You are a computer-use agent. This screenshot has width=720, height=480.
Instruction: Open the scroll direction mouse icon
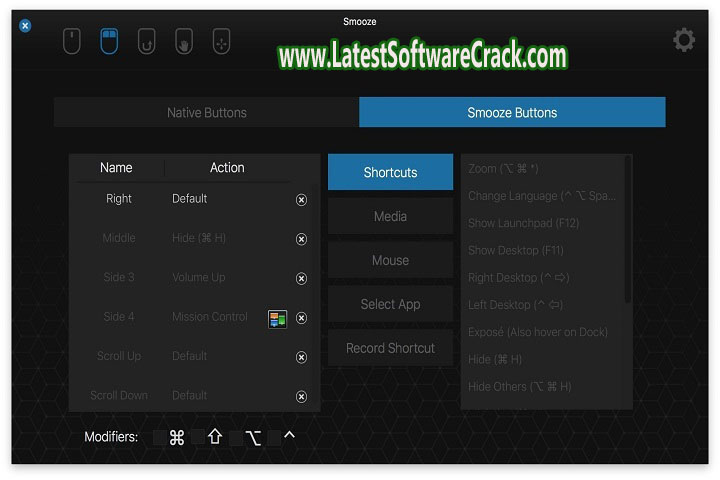(146, 41)
